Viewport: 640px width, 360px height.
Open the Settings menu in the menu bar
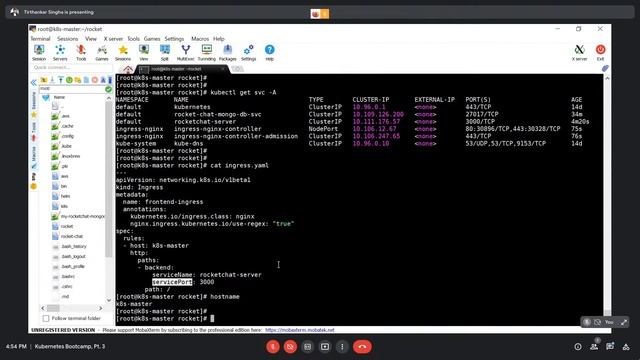[x=174, y=39]
